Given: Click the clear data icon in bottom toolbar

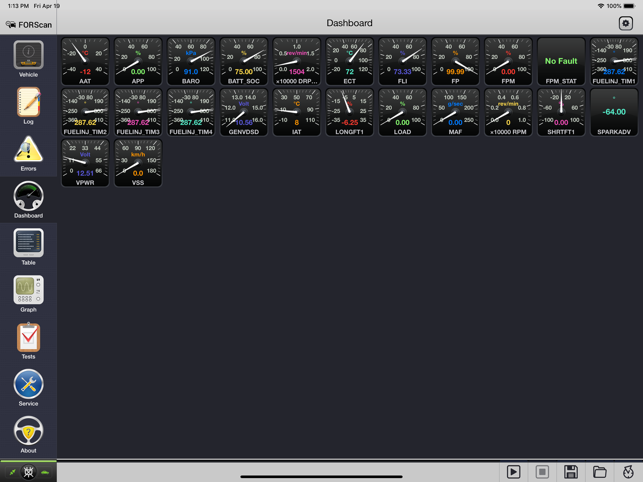Looking at the screenshot, I should coord(628,472).
